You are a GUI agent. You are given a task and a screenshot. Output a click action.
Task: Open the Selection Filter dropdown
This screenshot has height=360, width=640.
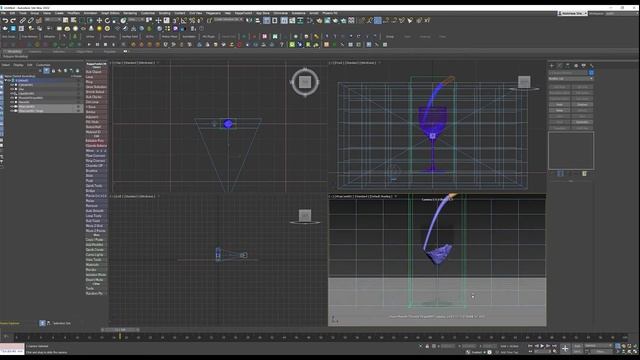pos(52,20)
